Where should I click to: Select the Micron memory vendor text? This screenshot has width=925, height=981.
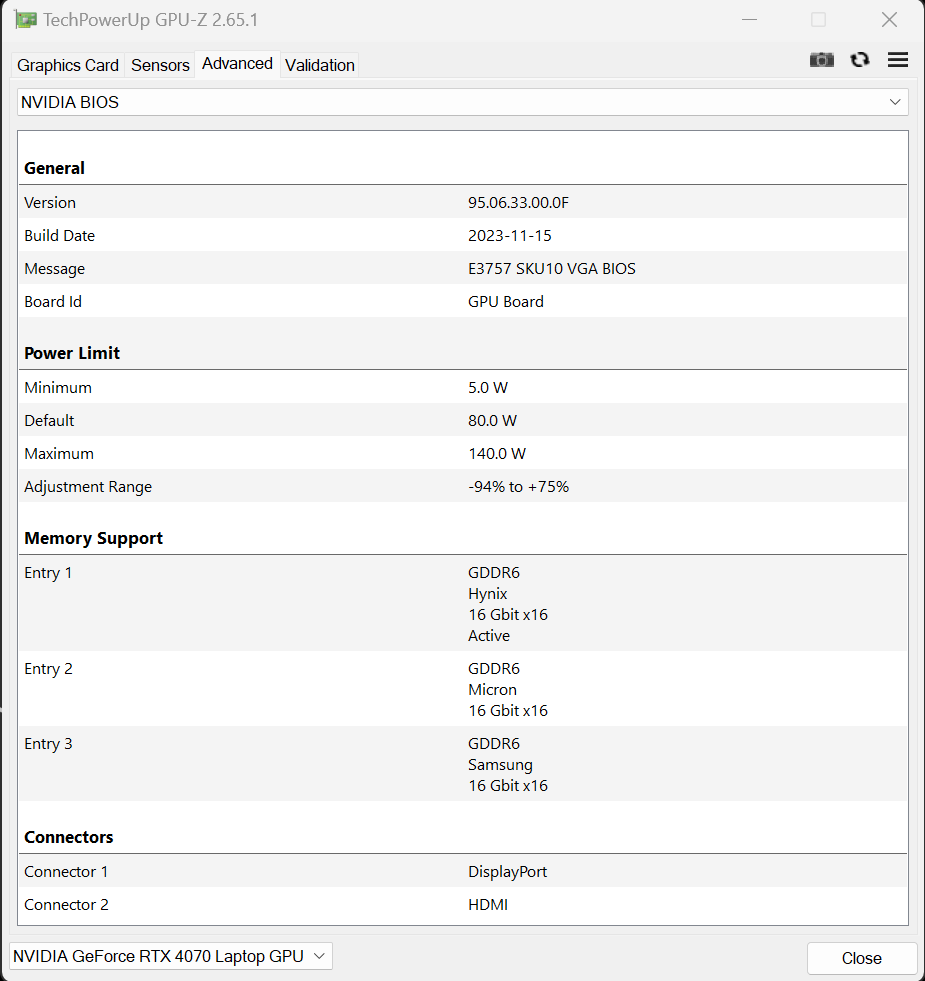click(492, 689)
